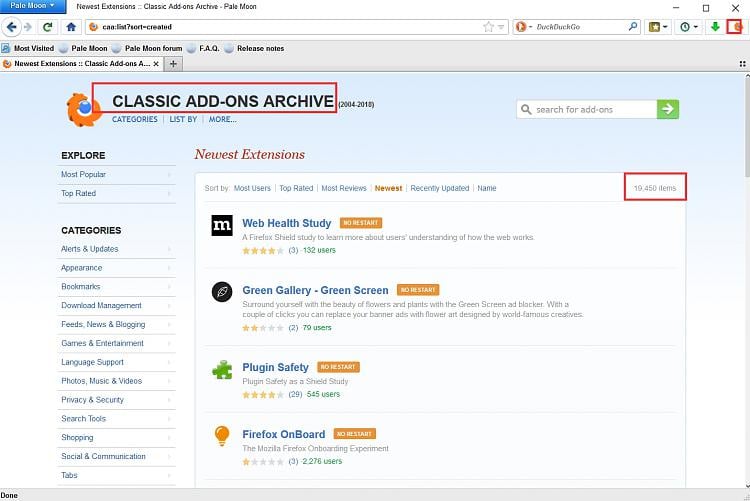Open the Bookmarks menu toolbar button

click(x=658, y=27)
